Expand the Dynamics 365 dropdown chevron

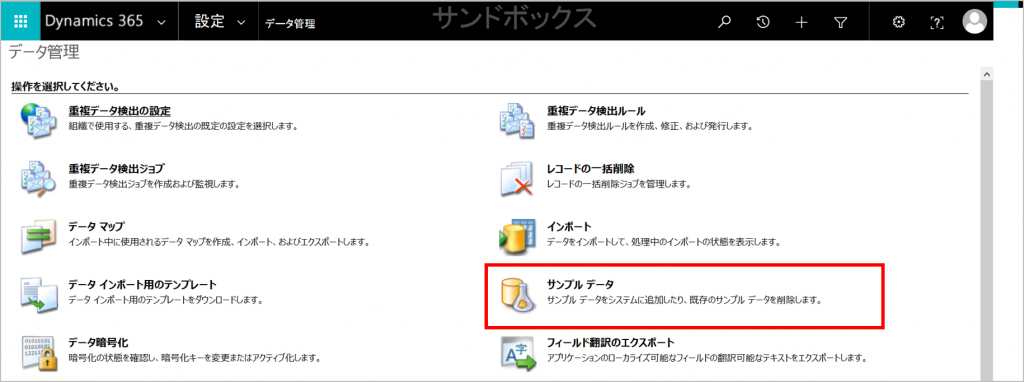click(x=162, y=22)
